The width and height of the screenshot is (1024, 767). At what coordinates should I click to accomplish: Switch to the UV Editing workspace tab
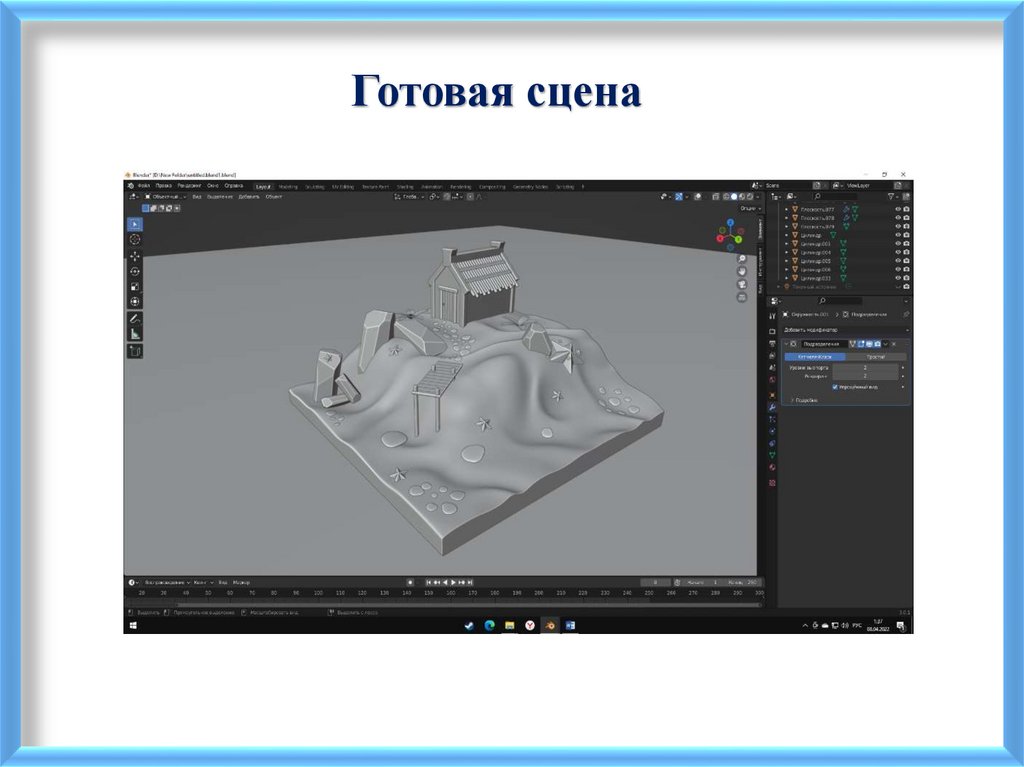pos(343,187)
